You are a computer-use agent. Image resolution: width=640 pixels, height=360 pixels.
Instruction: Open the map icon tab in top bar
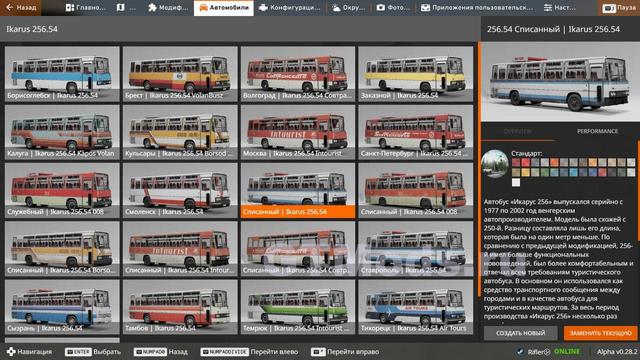pyautogui.click(x=126, y=8)
